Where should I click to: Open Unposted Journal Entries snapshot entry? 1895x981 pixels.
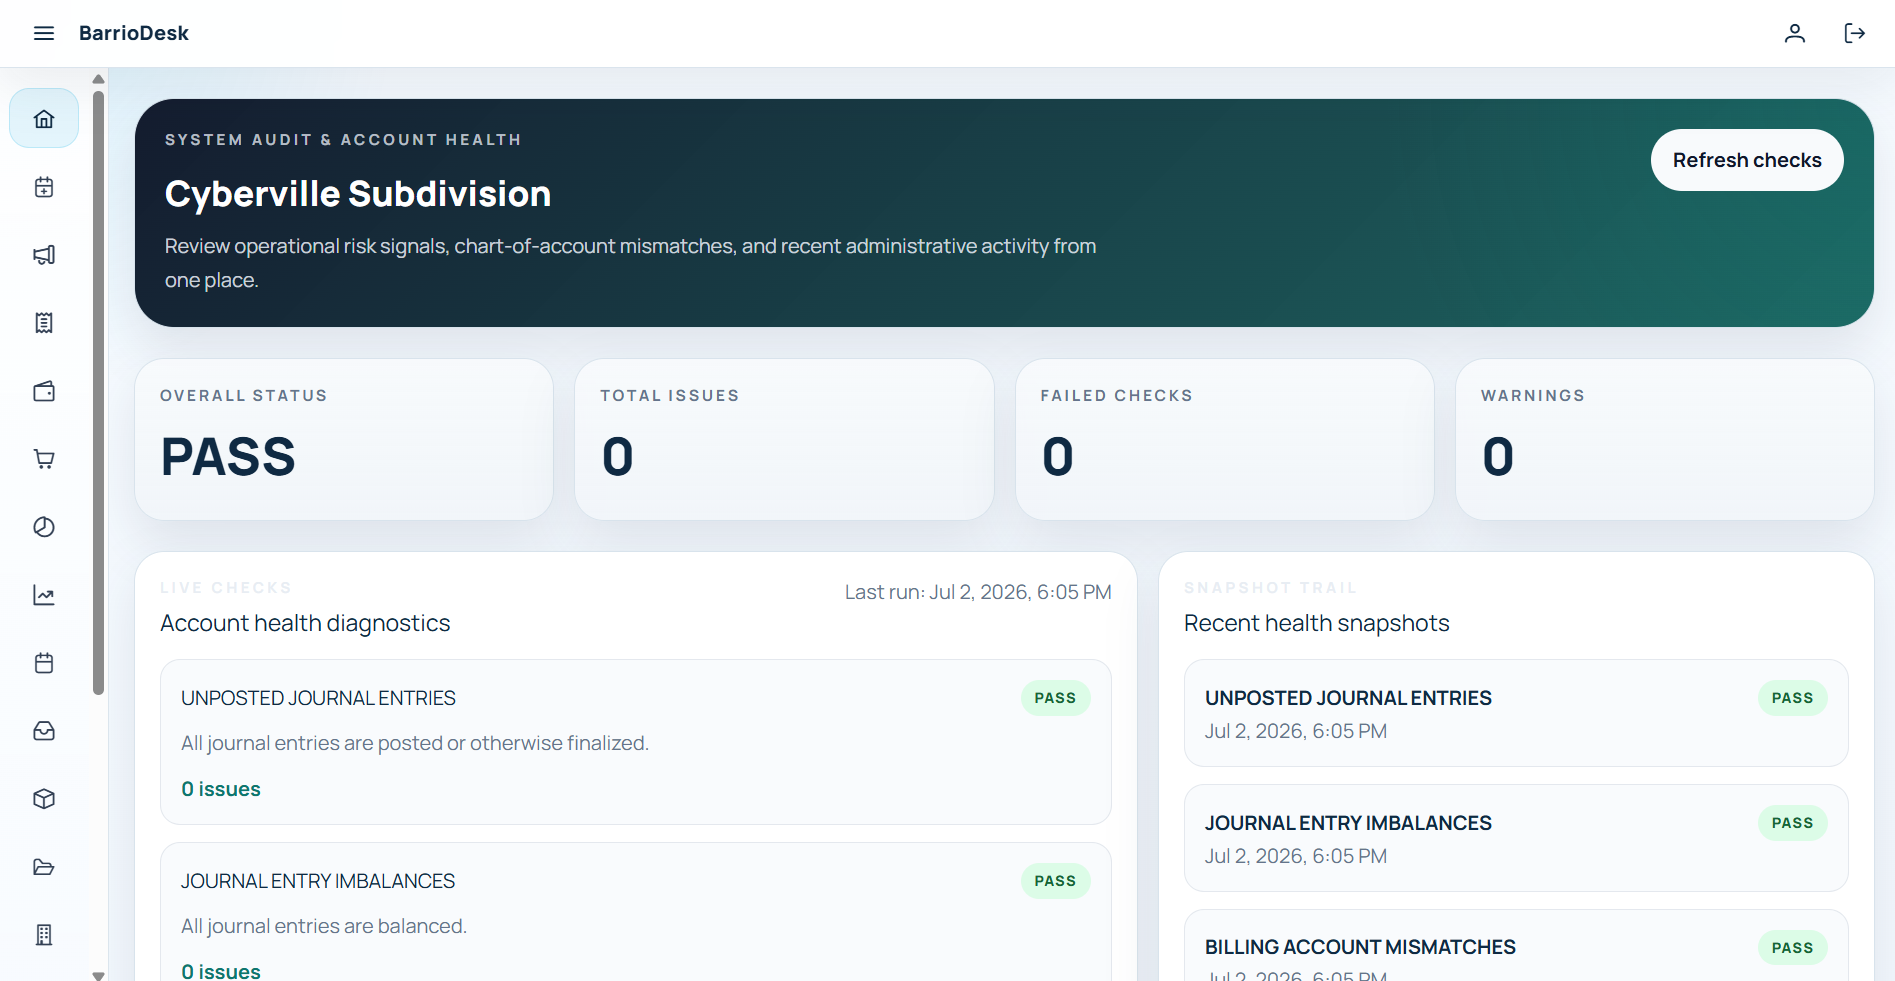point(1516,713)
